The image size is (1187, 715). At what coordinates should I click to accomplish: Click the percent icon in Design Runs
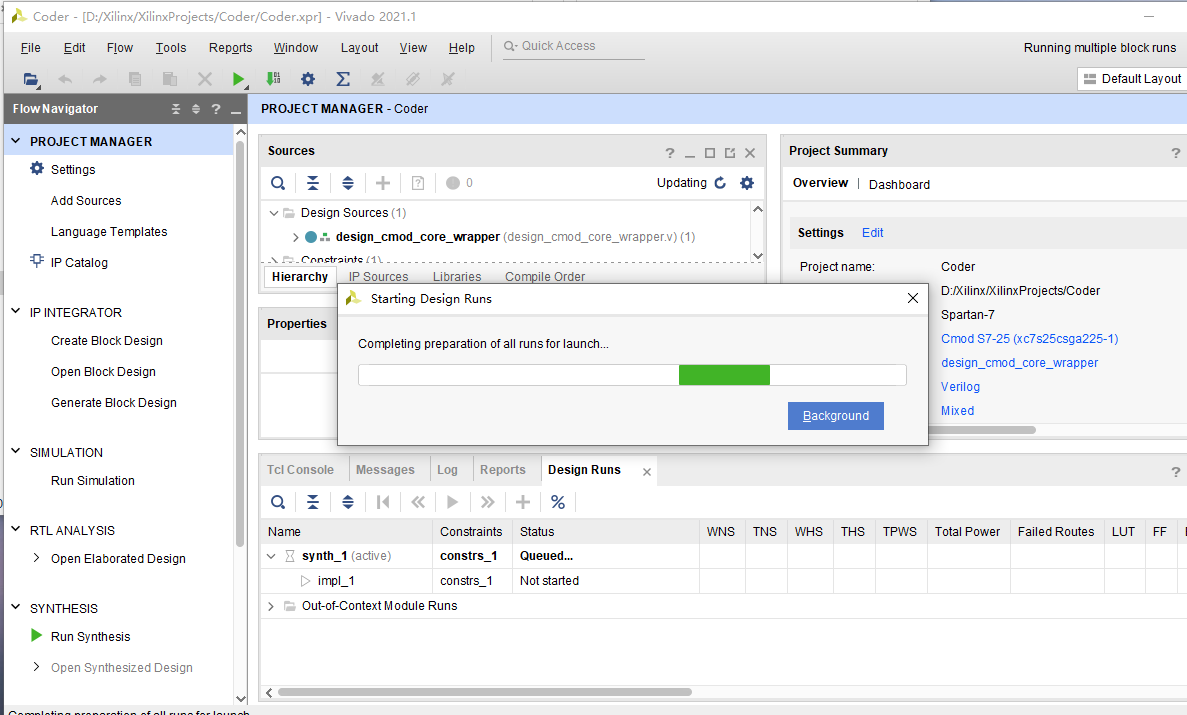point(558,502)
